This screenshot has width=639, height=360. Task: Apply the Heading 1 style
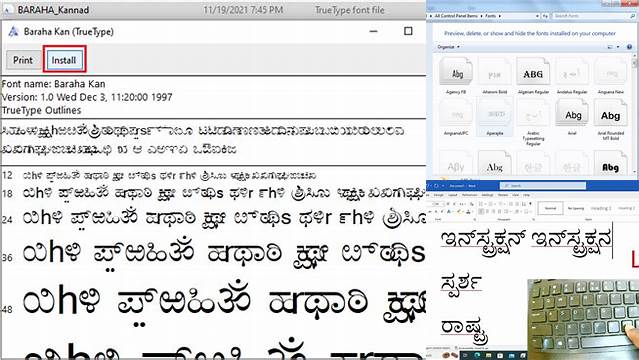pyautogui.click(x=601, y=208)
